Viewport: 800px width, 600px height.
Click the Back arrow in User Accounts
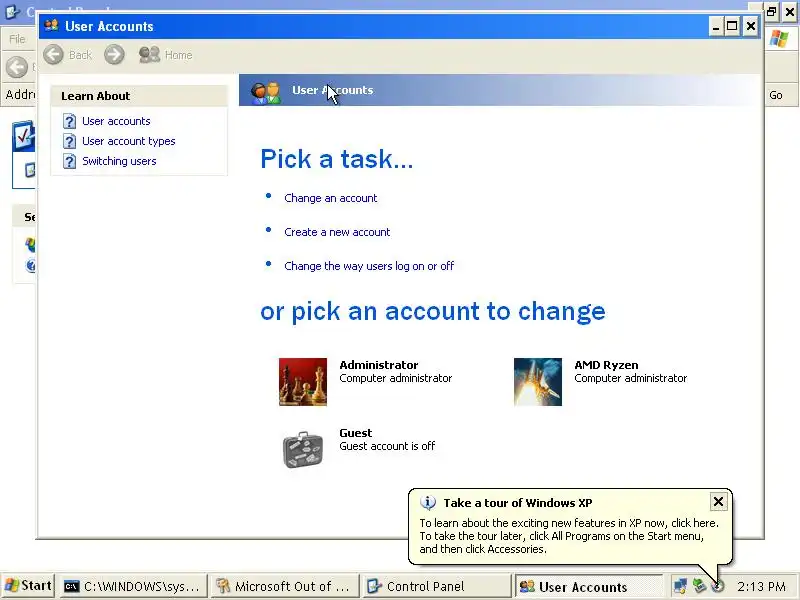pos(54,55)
